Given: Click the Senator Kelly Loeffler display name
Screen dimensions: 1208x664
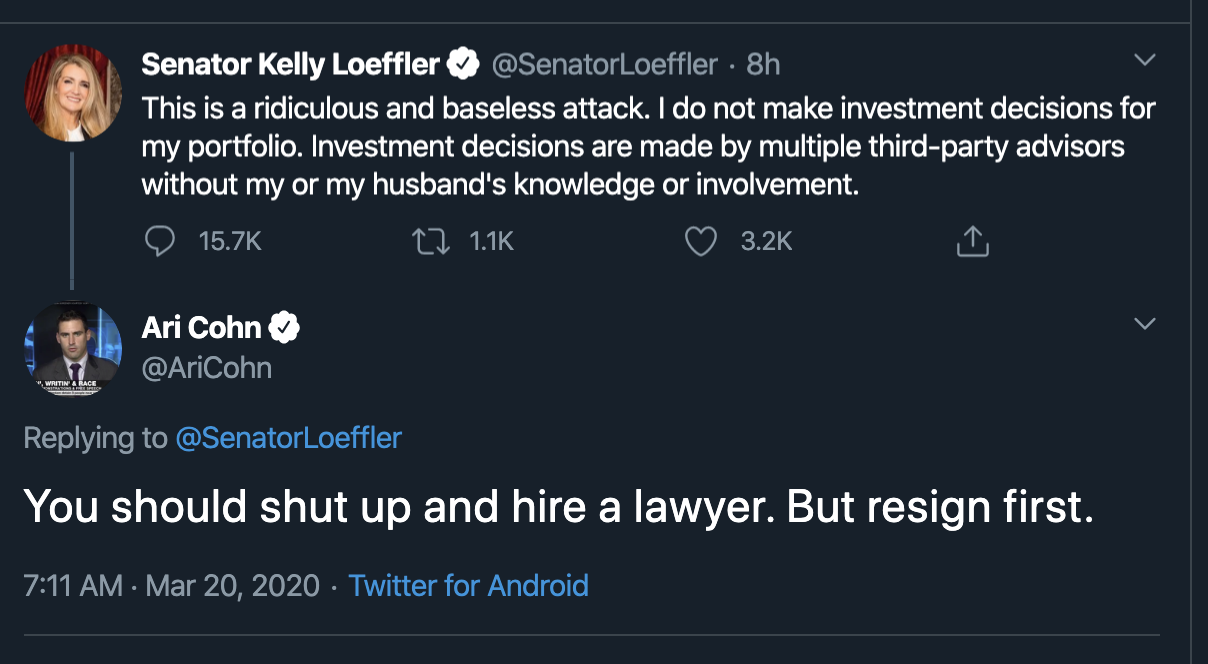Looking at the screenshot, I should (290, 65).
